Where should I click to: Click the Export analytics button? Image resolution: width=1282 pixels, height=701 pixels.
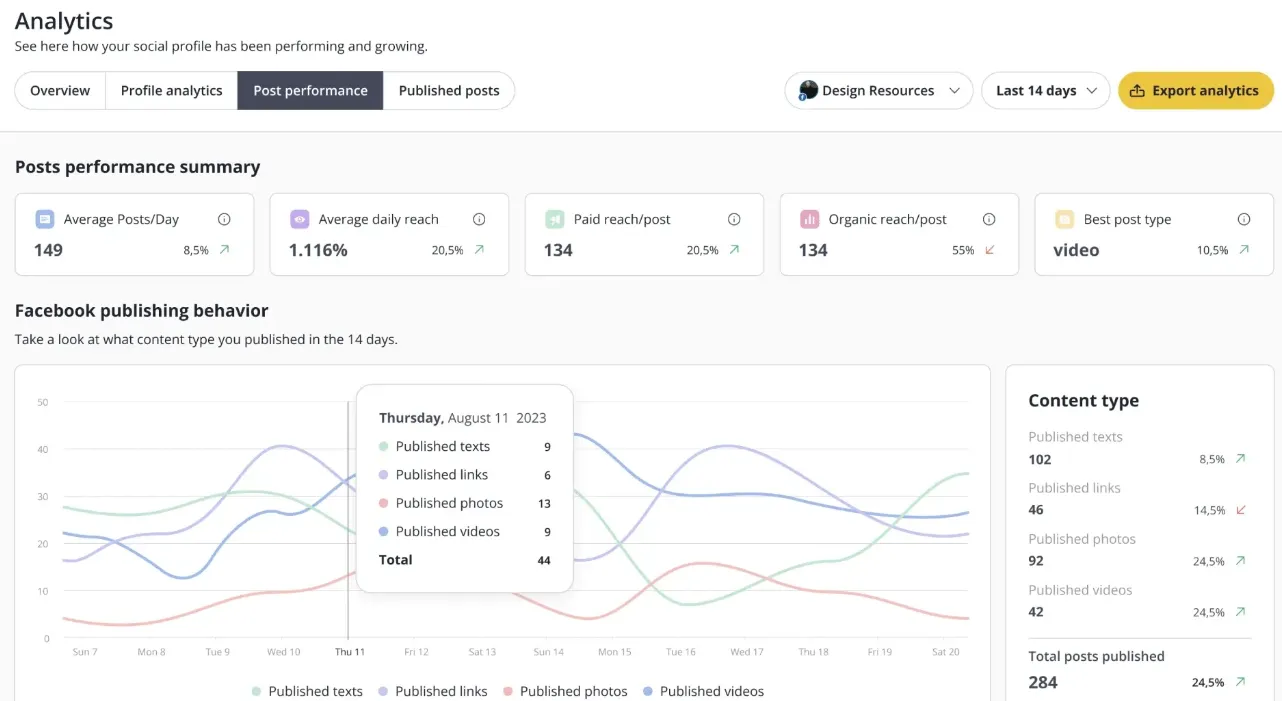click(1195, 90)
